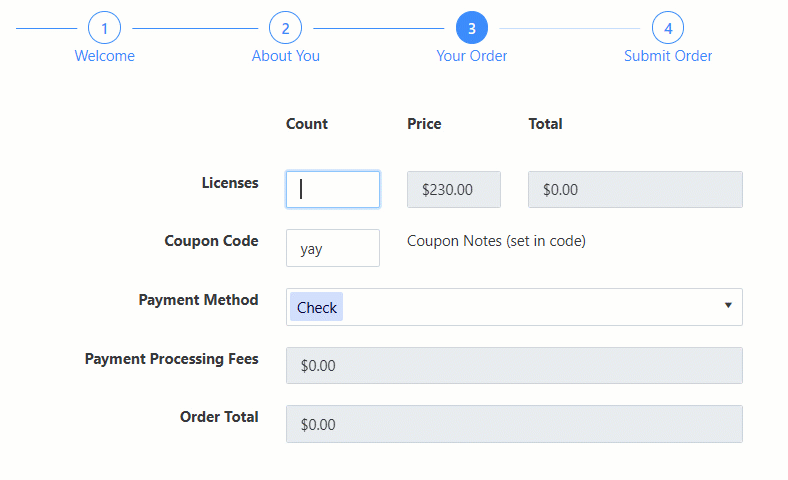Image resolution: width=788 pixels, height=480 pixels.
Task: Focus the Licenses count input field
Action: [x=332, y=189]
